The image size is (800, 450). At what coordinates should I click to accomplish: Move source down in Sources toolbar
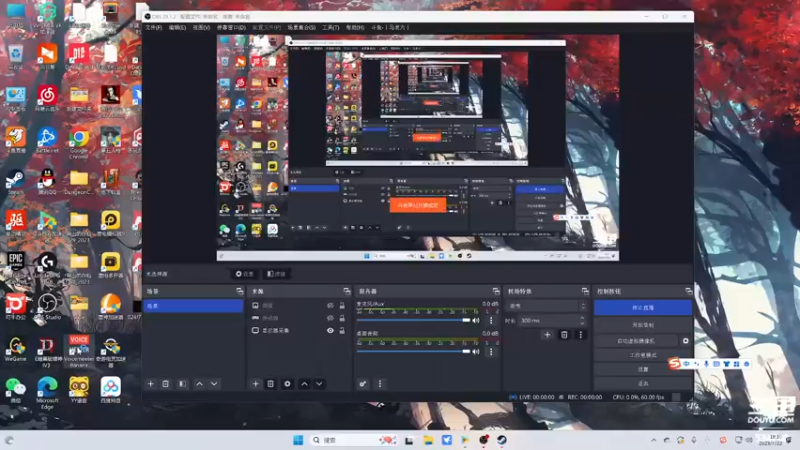[319, 384]
